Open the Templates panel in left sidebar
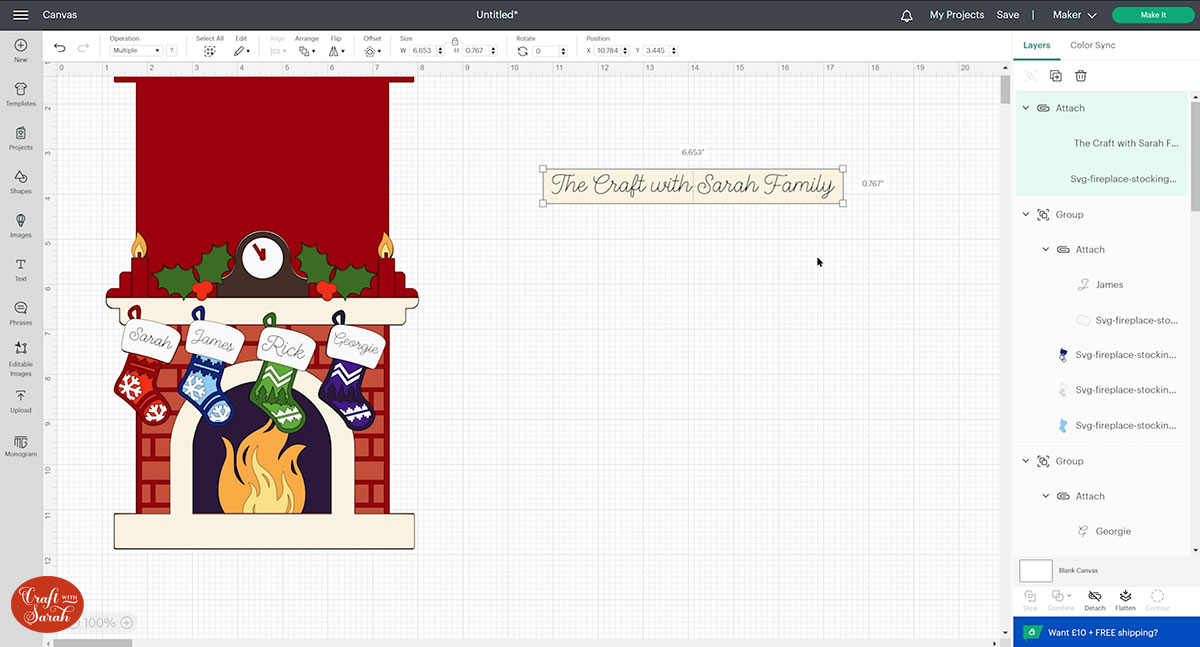 tap(20, 93)
